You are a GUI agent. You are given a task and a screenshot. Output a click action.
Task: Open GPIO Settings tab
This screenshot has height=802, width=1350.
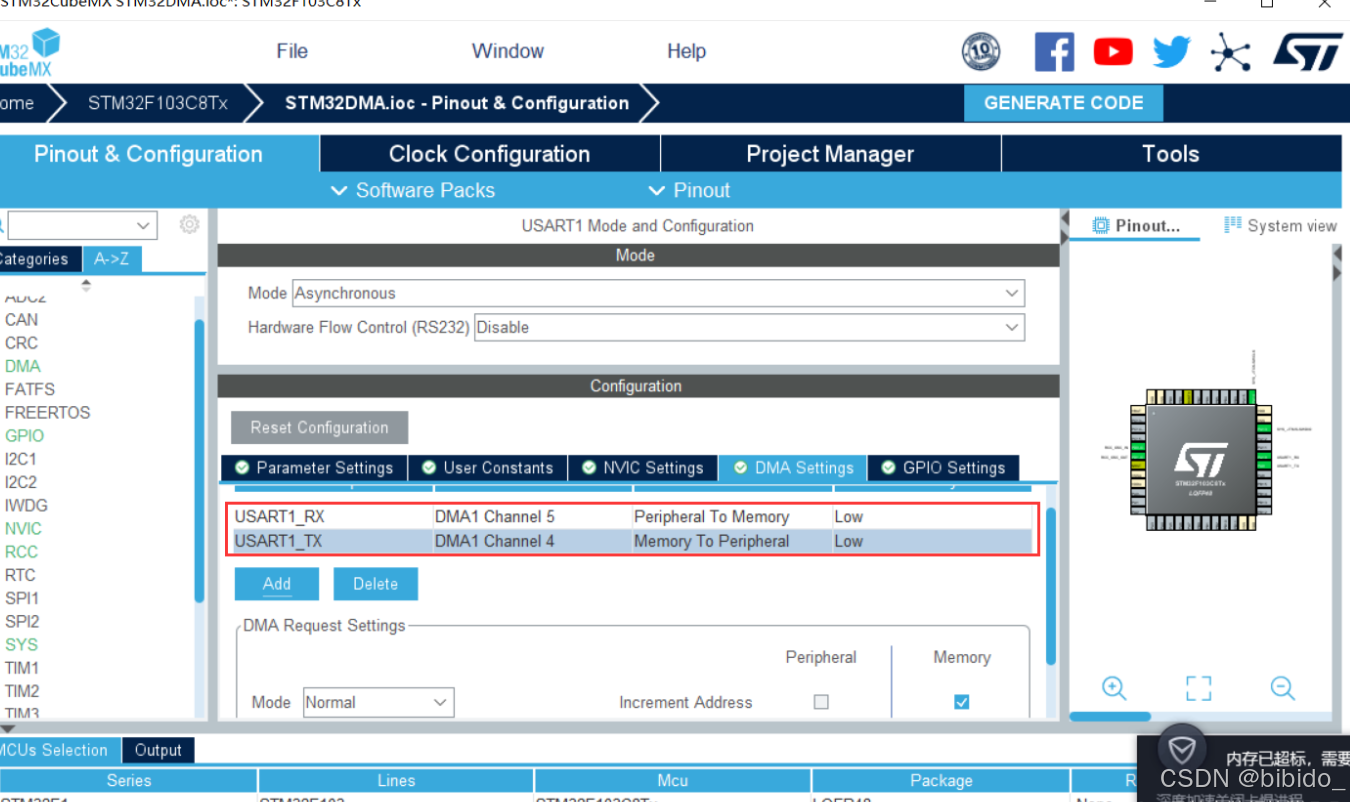(x=943, y=468)
